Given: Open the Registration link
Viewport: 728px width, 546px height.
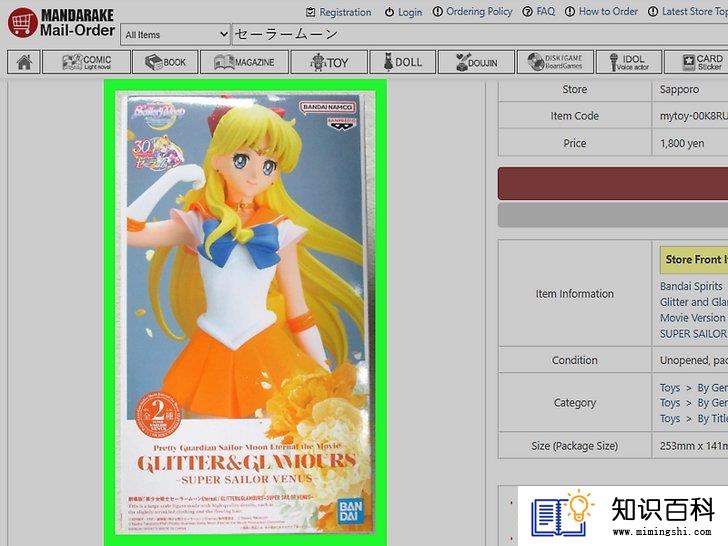Looking at the screenshot, I should click(x=345, y=12).
